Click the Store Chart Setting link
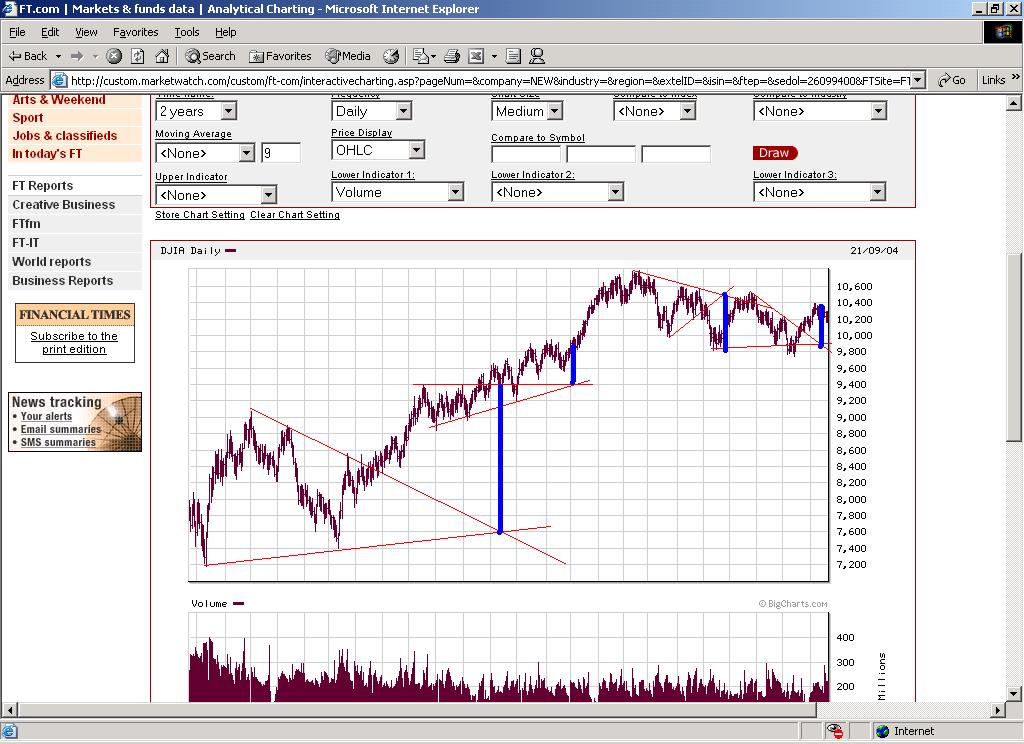1024x744 pixels. coord(200,214)
